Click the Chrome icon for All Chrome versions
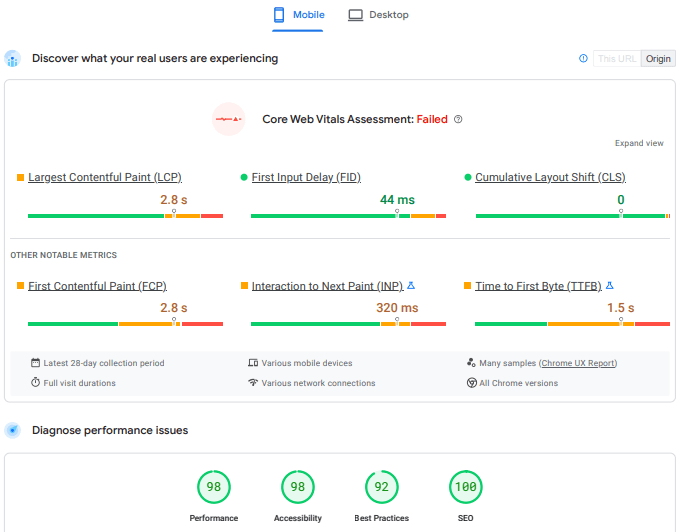This screenshot has width=685, height=532. tap(471, 383)
